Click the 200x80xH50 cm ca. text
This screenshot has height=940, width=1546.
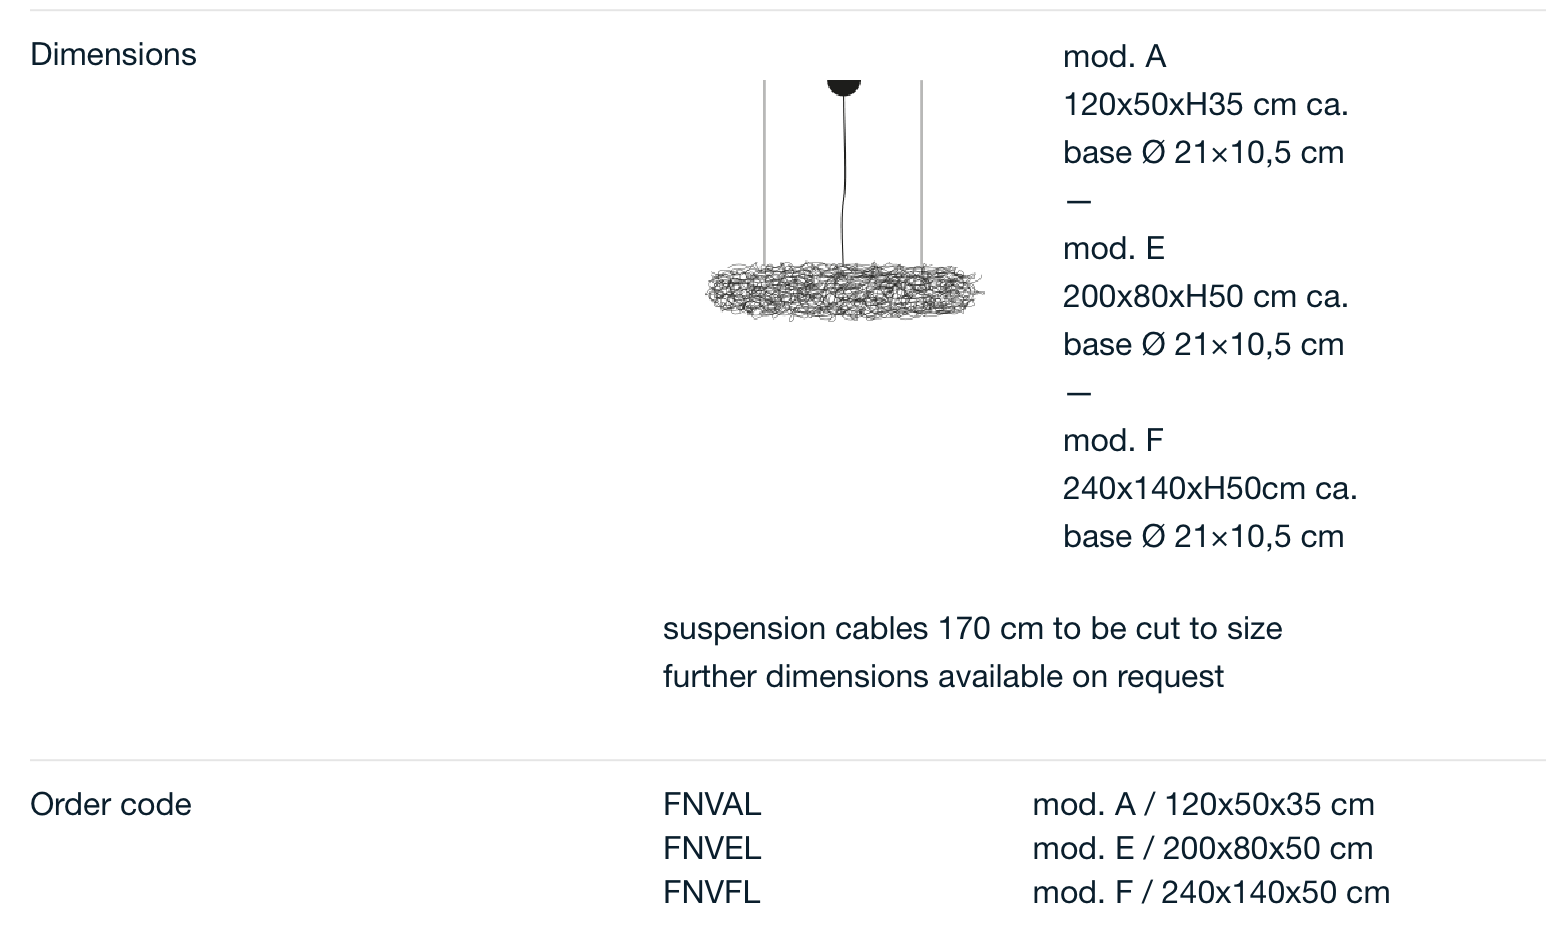pyautogui.click(x=1206, y=296)
